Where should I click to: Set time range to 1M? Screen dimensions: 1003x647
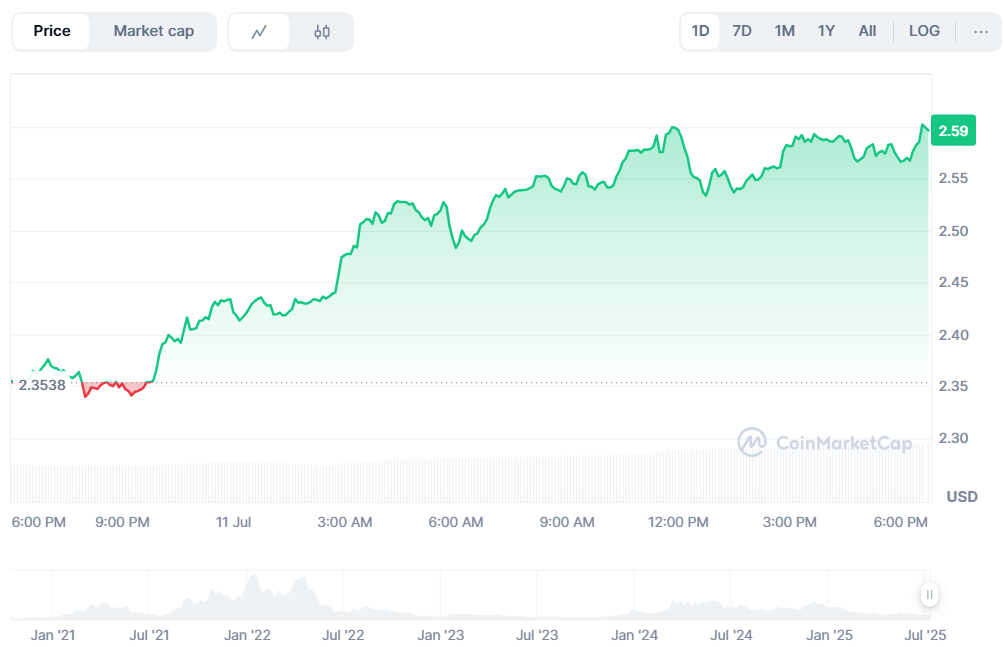tap(784, 31)
